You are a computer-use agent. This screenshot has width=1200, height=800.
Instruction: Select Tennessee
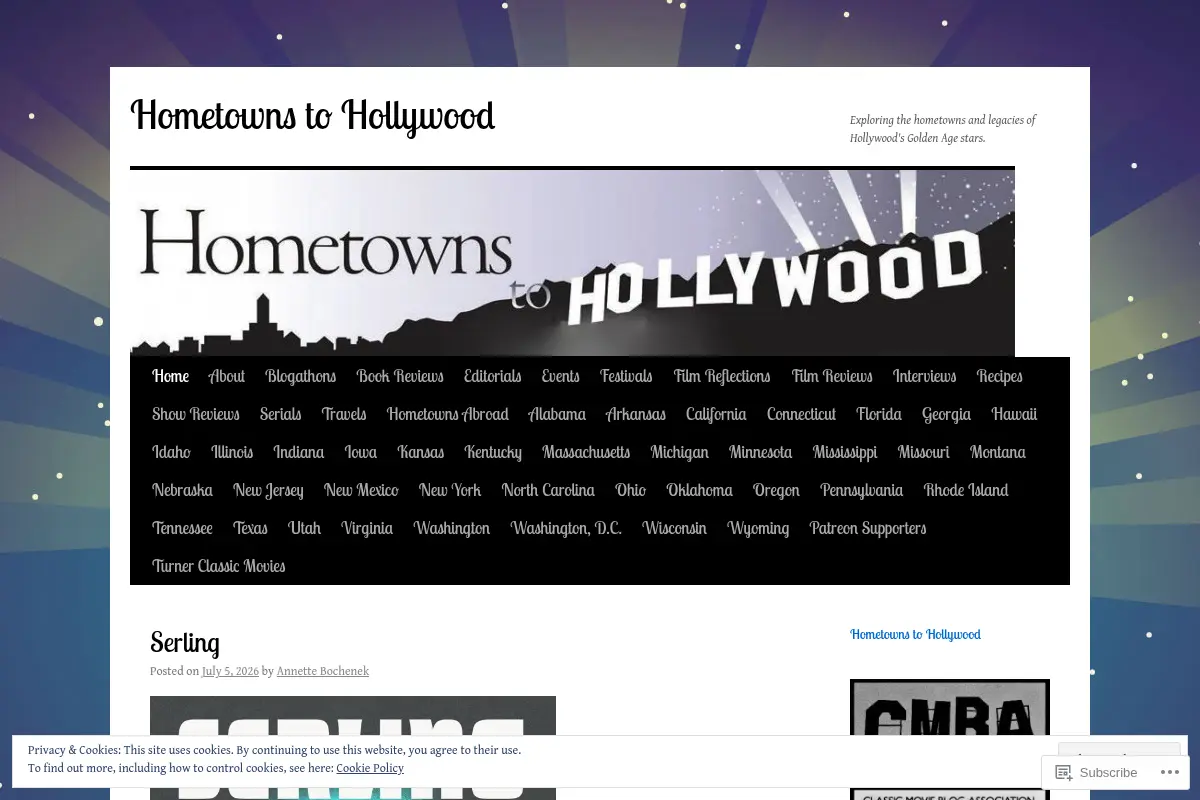click(x=182, y=528)
